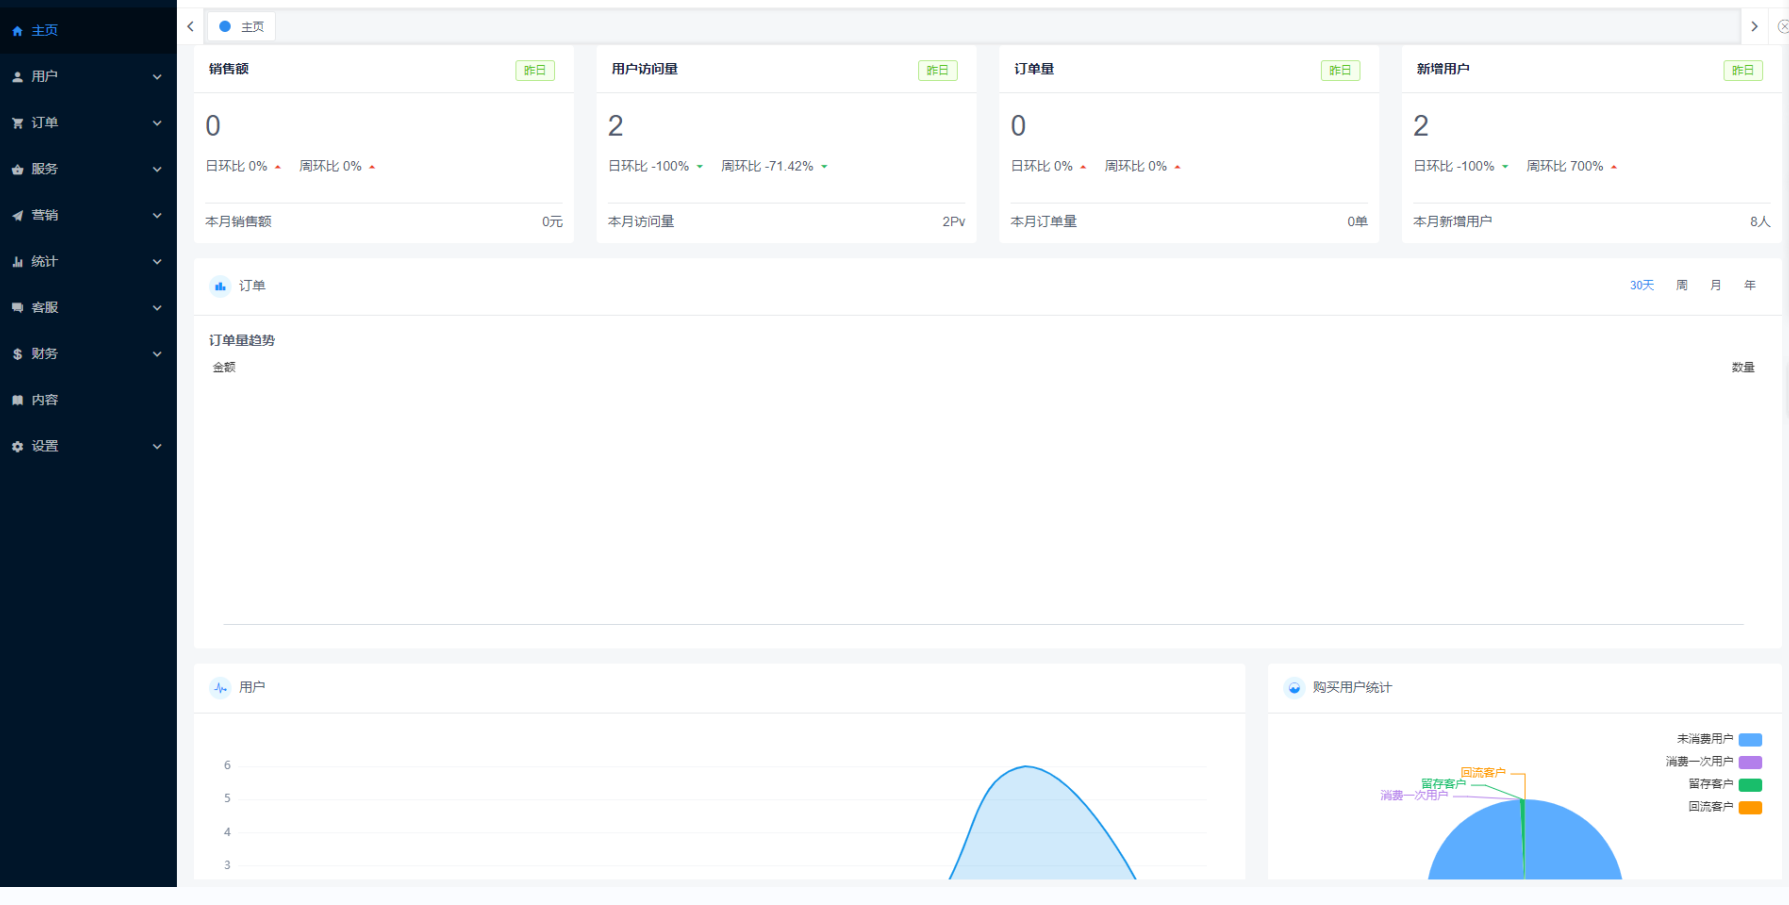The height and width of the screenshot is (905, 1789).
Task: Click the 周环比 -71.42% value
Action: click(767, 166)
